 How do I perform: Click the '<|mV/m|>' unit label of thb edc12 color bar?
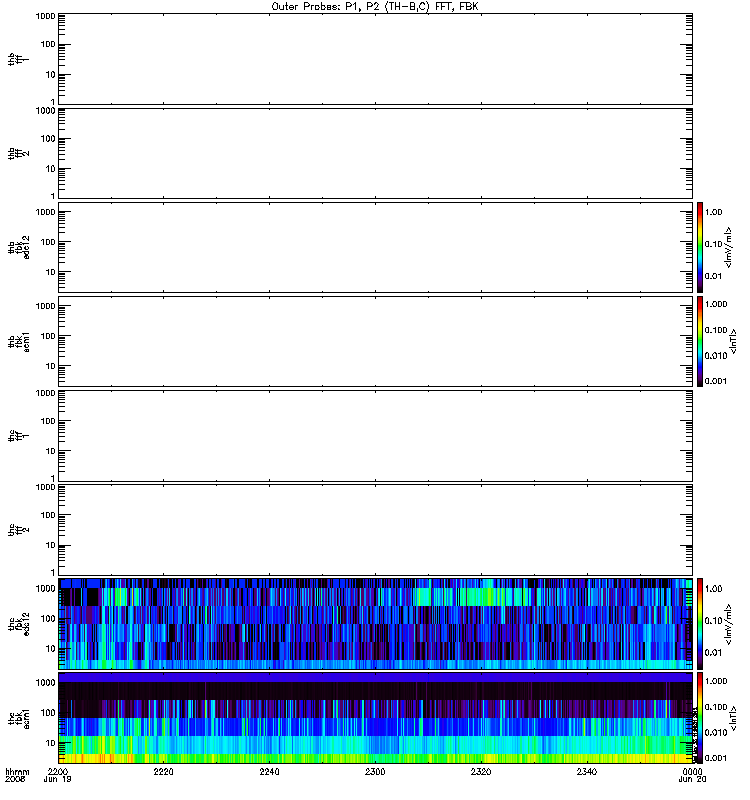[729, 247]
